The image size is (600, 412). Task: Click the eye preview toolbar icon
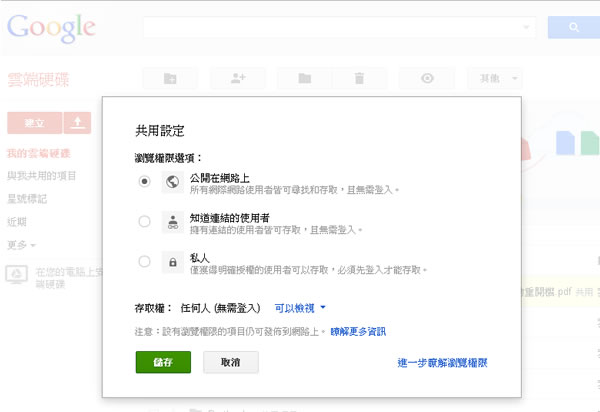[427, 78]
